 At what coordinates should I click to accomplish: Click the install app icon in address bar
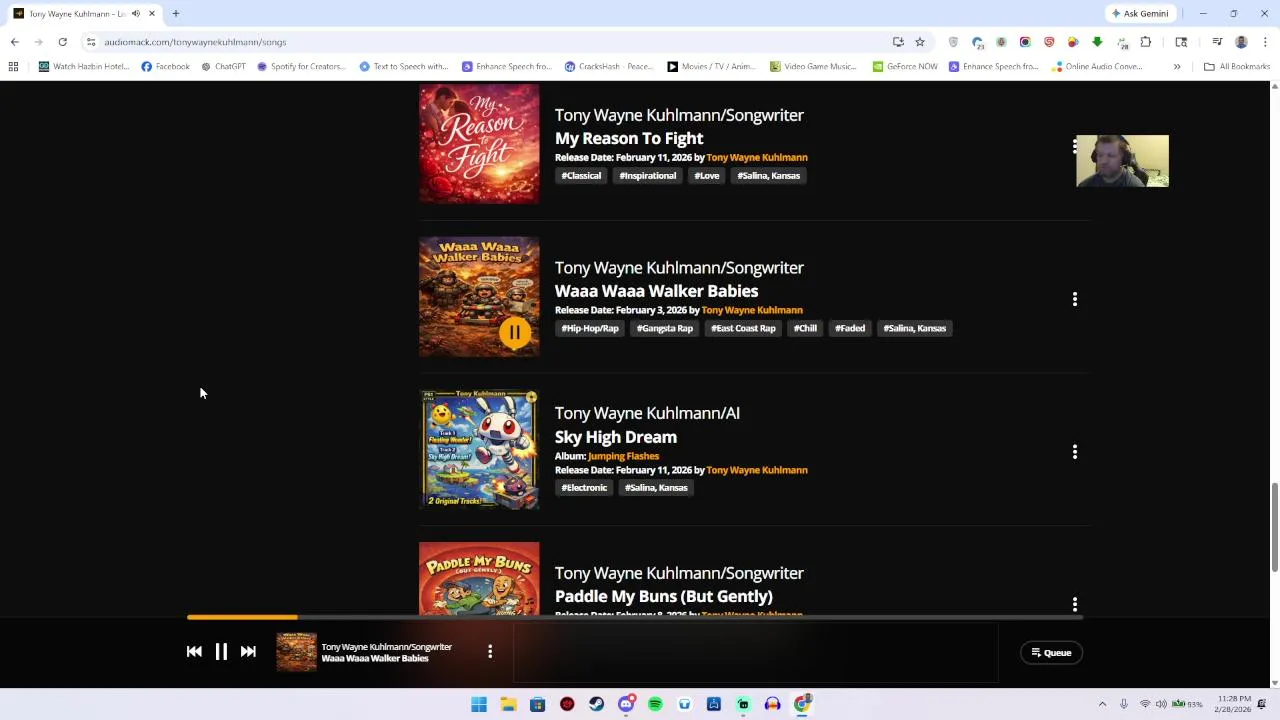pyautogui.click(x=898, y=42)
